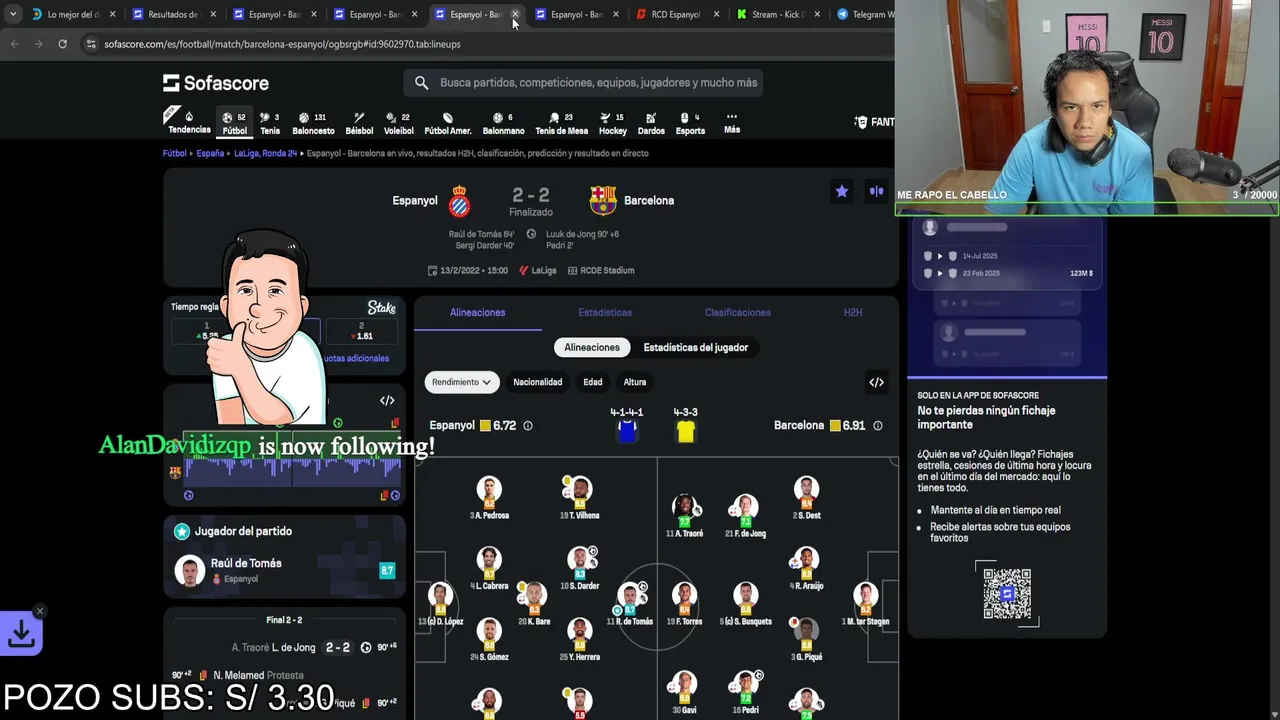
Task: Open the Béisbol sport icon
Action: pos(359,122)
